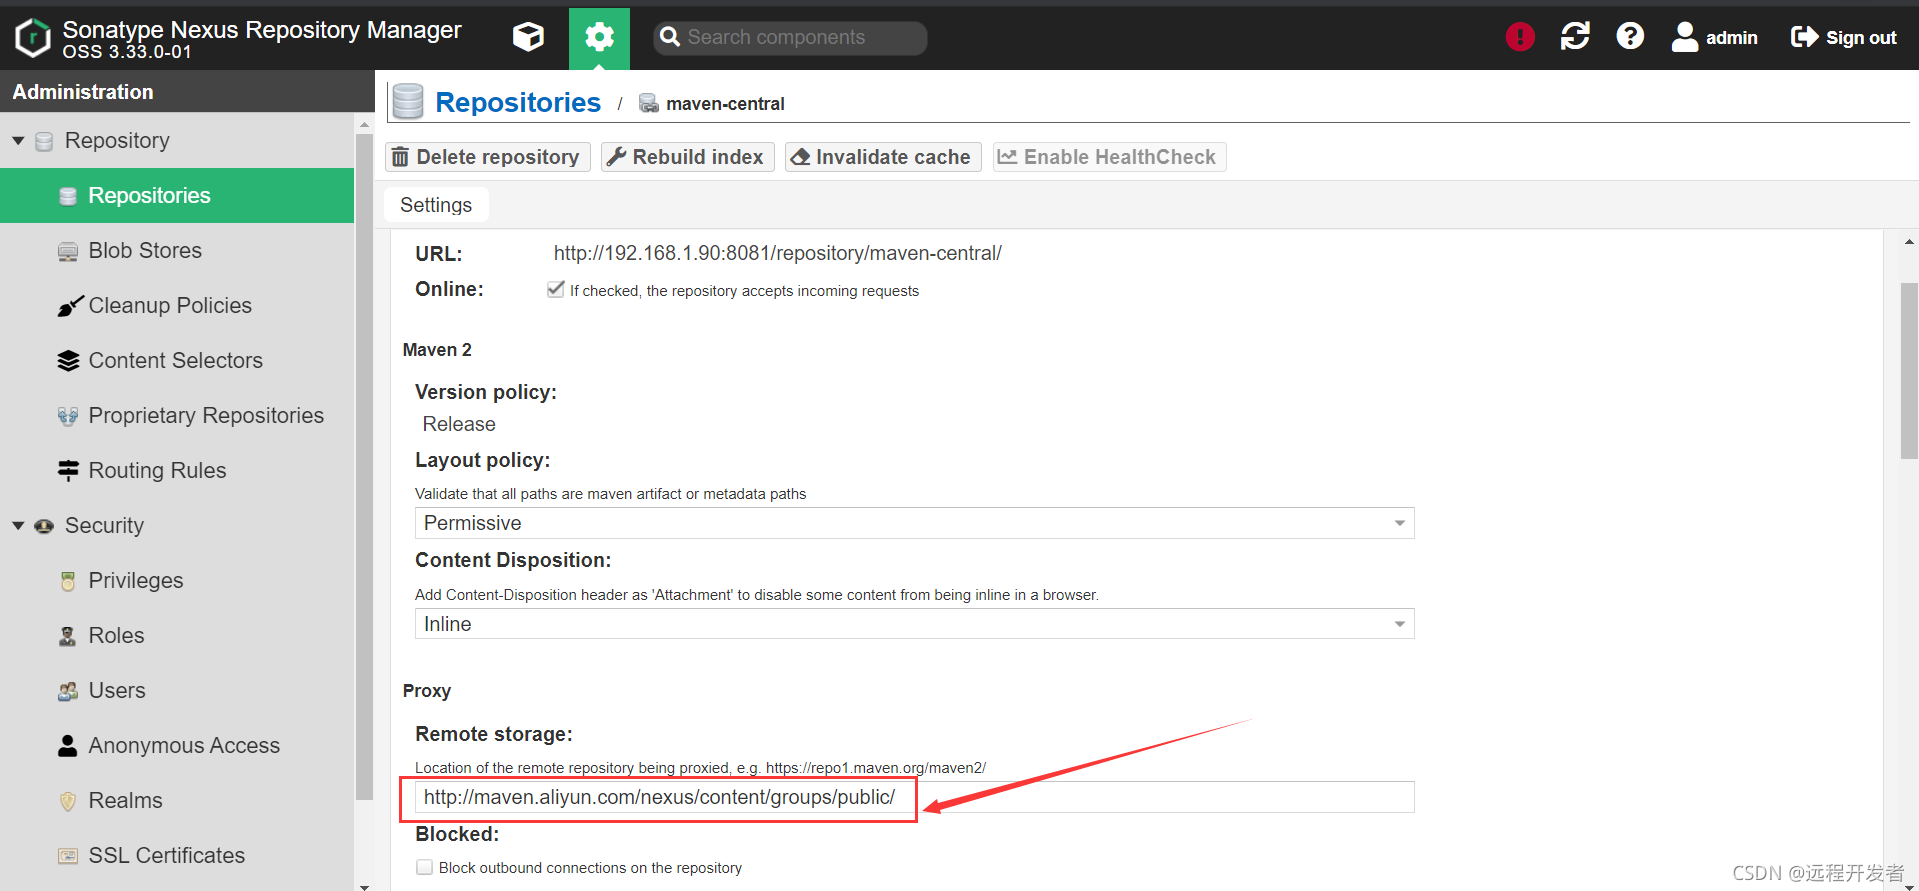Image resolution: width=1919 pixels, height=891 pixels.
Task: Click the maven-central breadcrumb icon
Action: pos(649,103)
